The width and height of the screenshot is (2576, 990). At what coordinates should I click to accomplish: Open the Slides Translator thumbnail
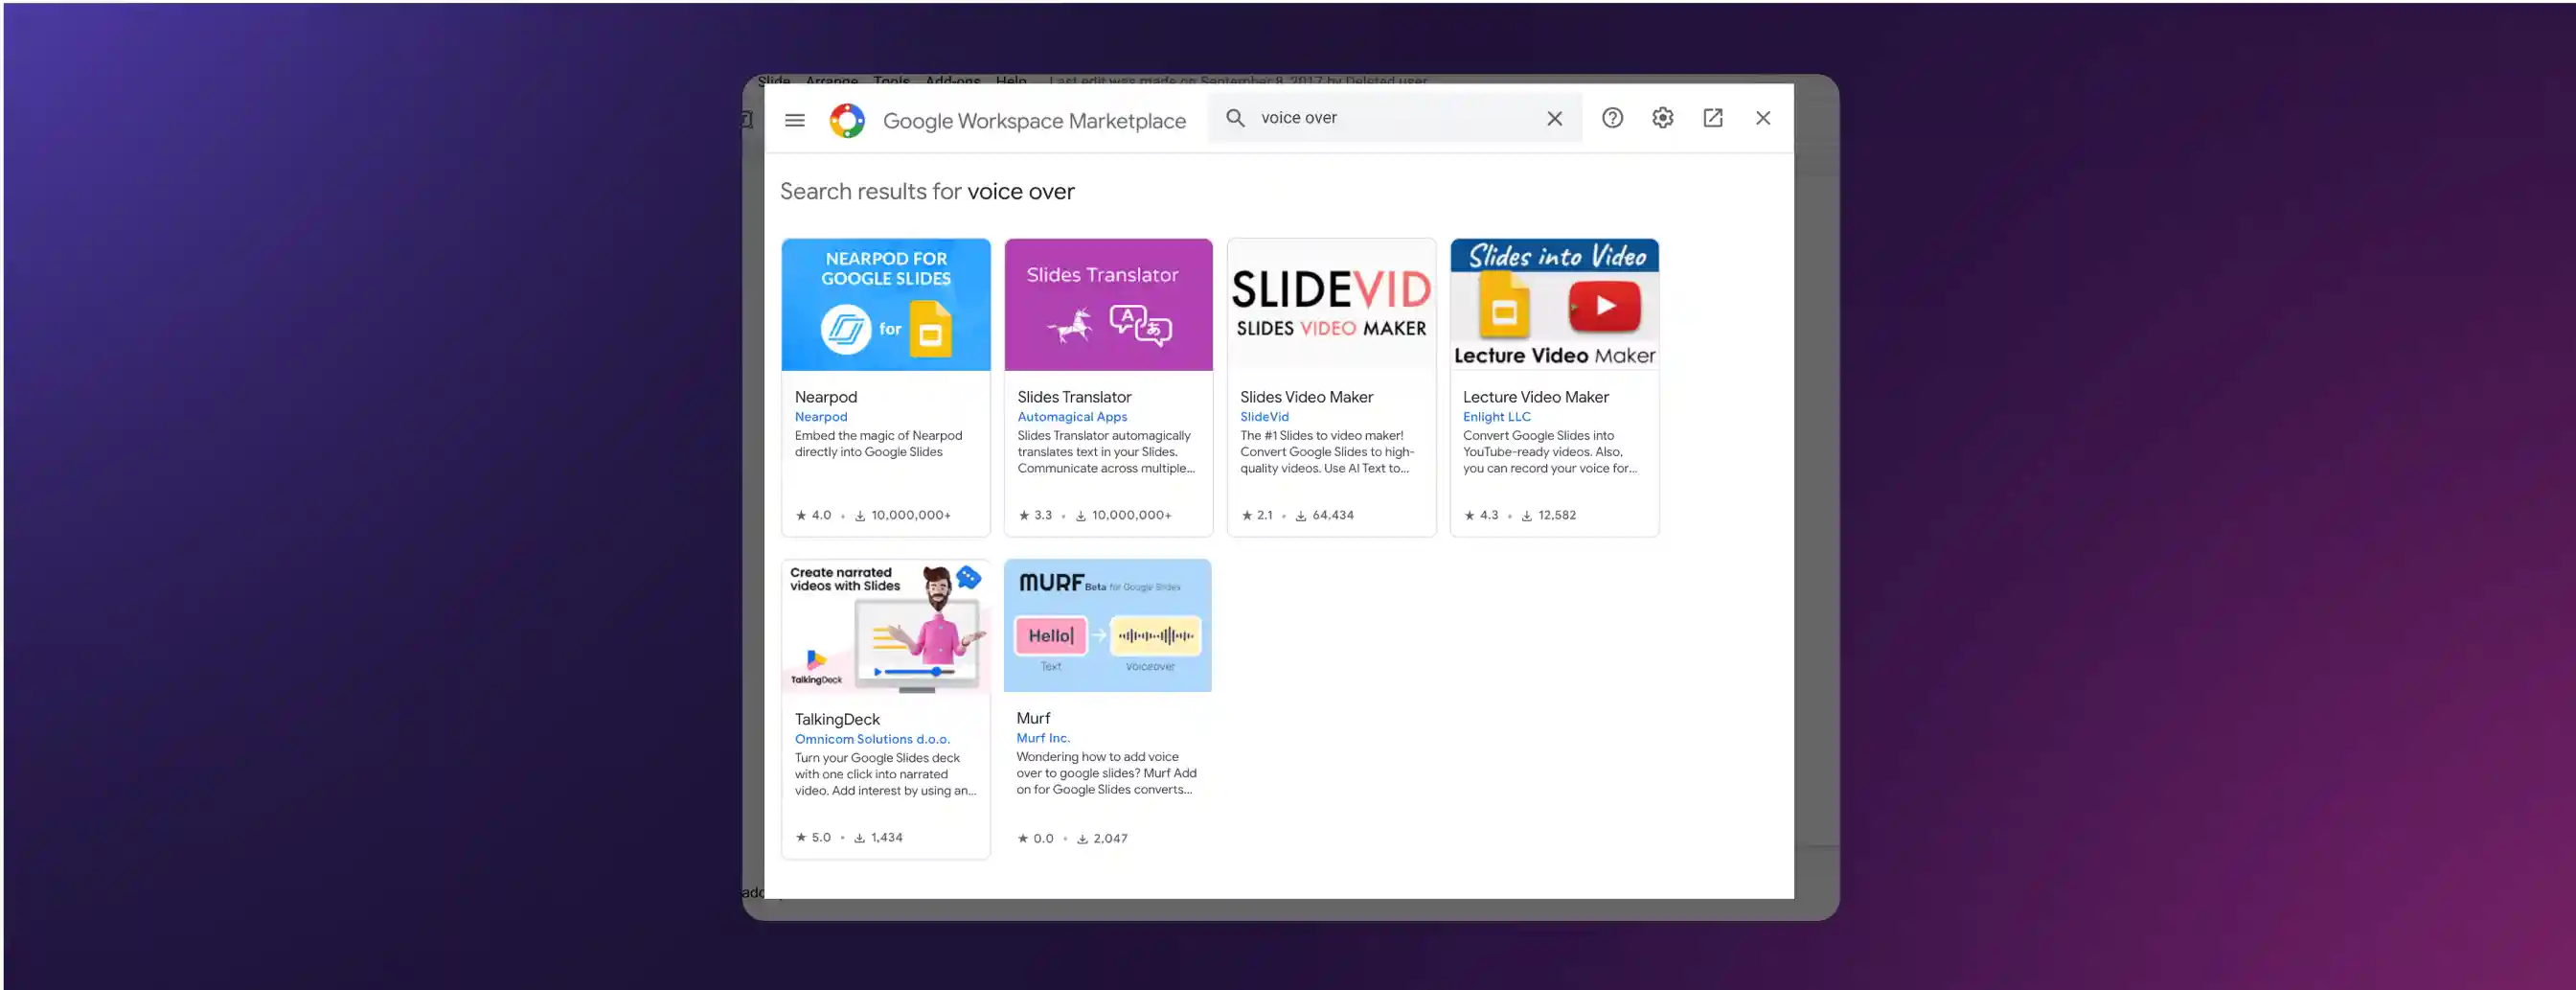[x=1108, y=304]
